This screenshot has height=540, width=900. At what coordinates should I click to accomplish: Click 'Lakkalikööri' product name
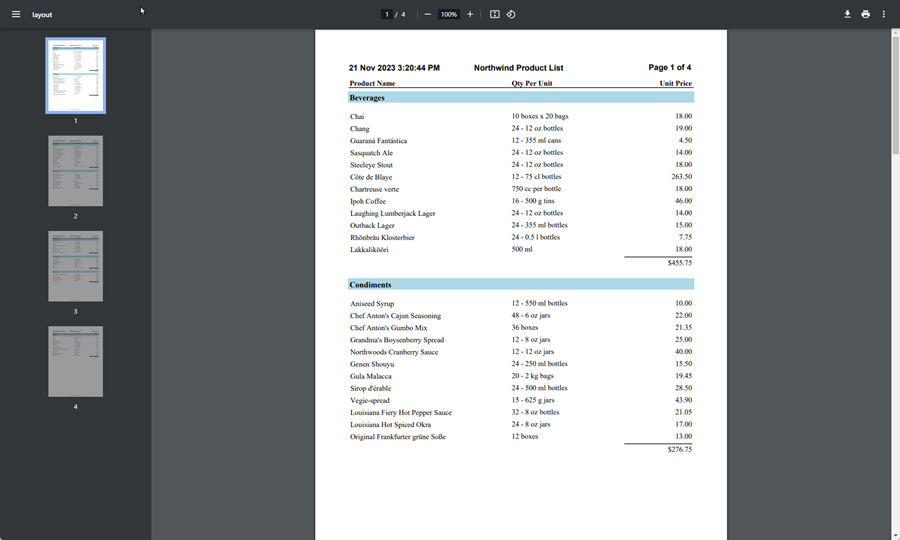[x=369, y=250]
